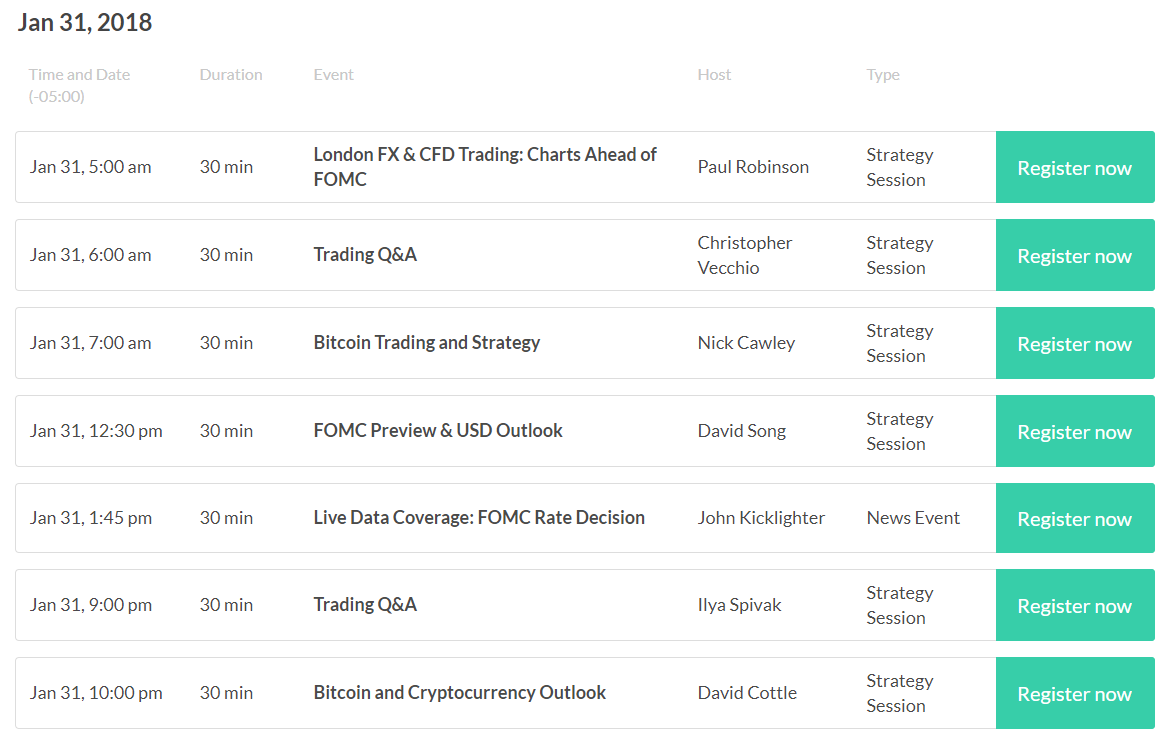
Task: Register for Christopher Vecchio's Trading Q&A
Action: 1074,255
